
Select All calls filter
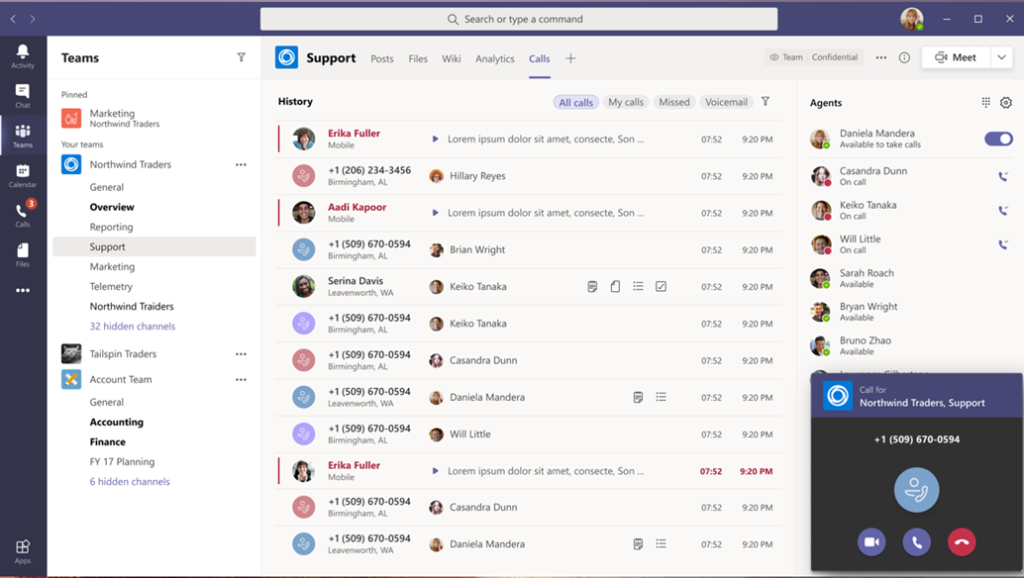576,102
